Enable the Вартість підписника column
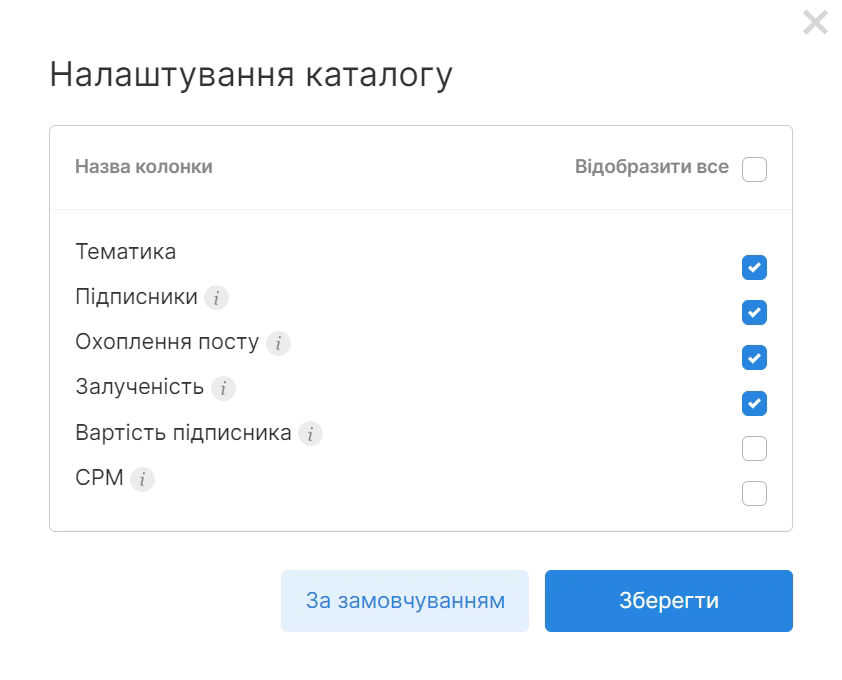The width and height of the screenshot is (842, 680). (755, 448)
